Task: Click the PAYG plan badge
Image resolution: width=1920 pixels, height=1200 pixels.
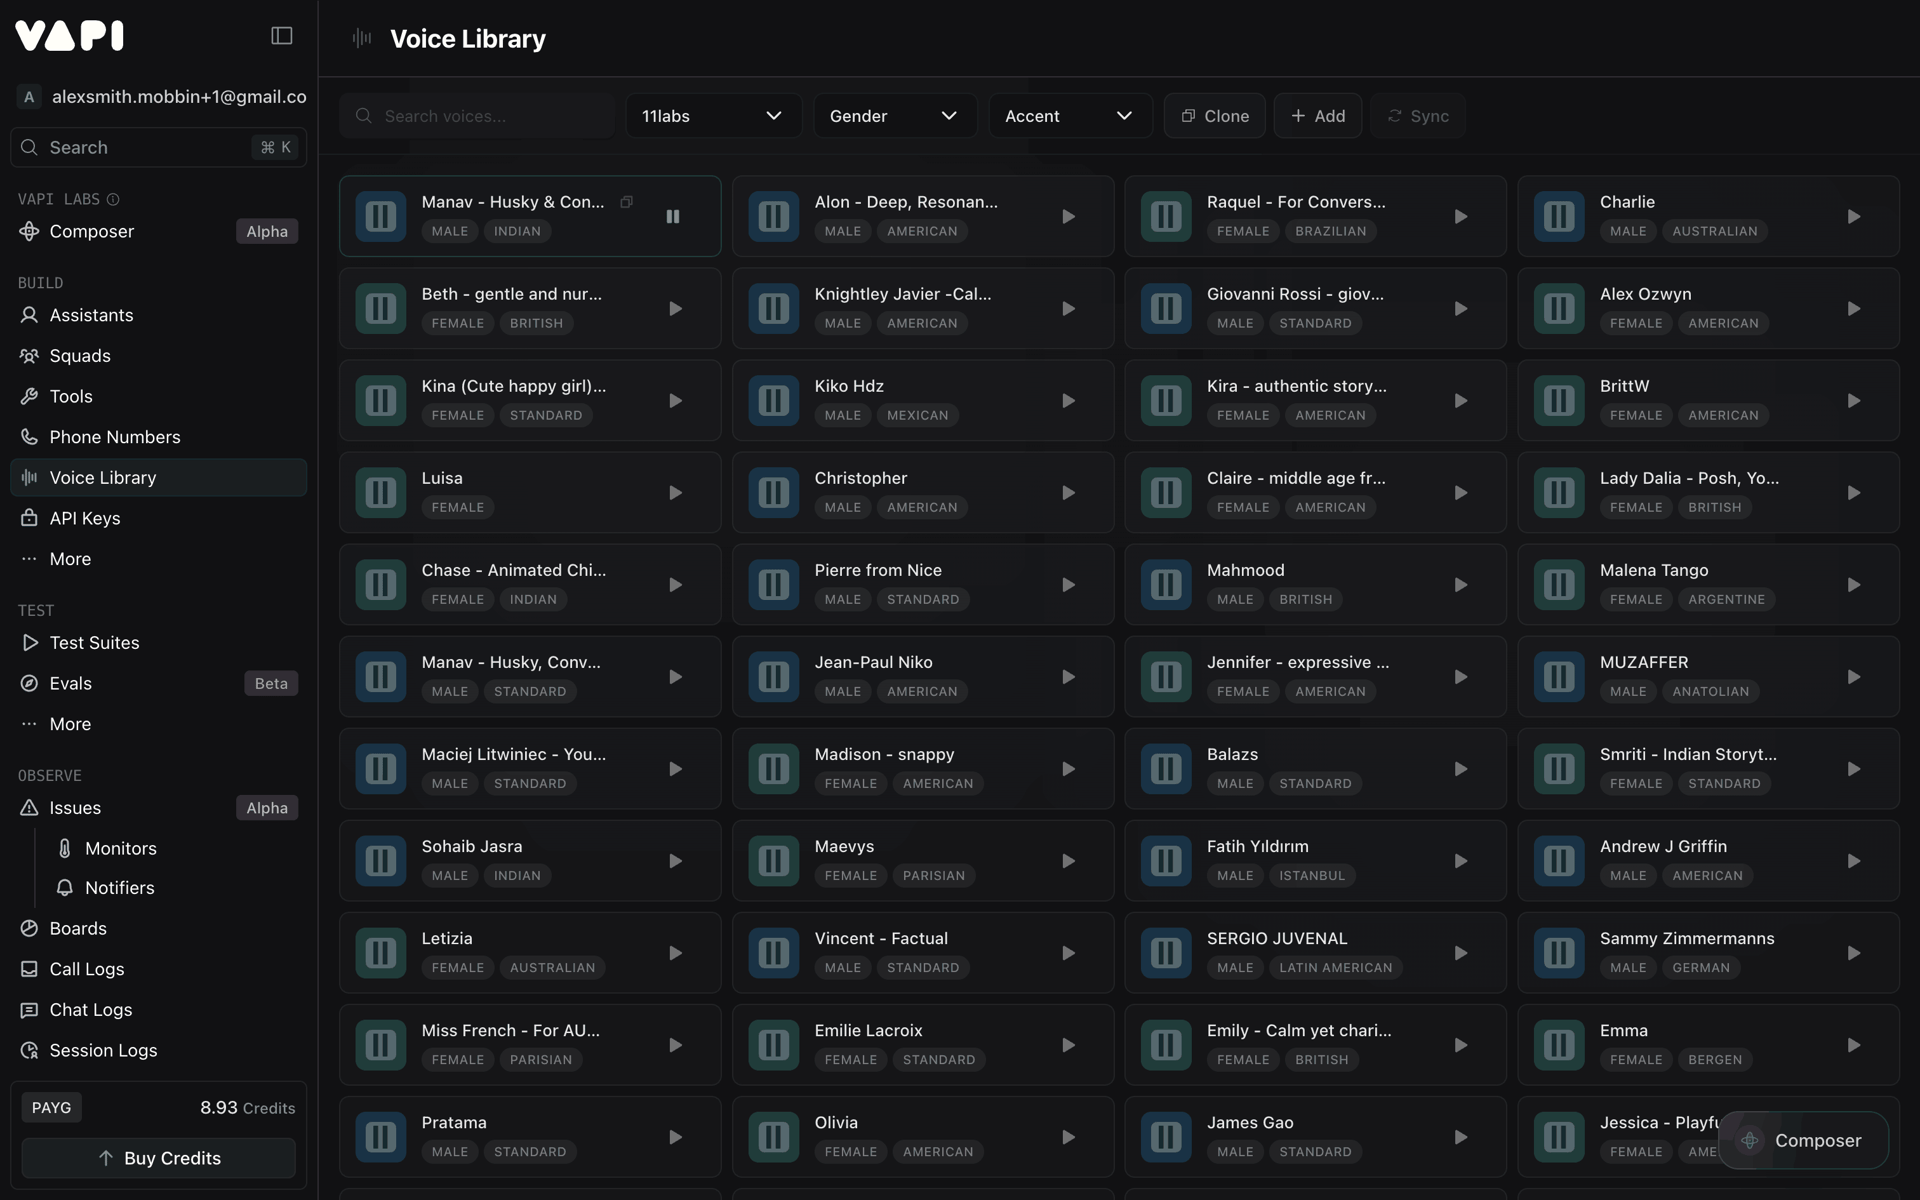Action: point(52,1107)
